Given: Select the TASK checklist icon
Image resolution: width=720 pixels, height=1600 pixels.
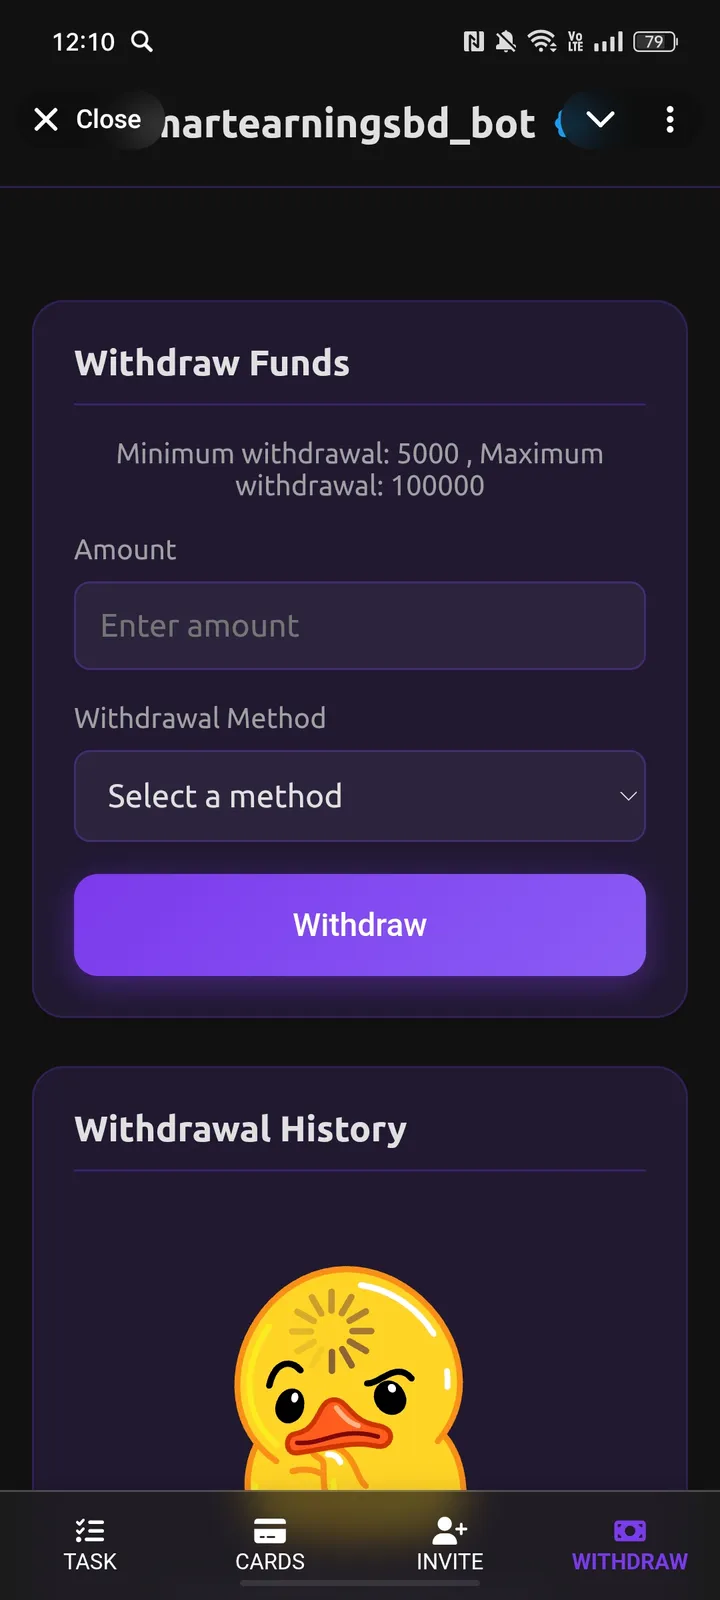Looking at the screenshot, I should tap(90, 1529).
